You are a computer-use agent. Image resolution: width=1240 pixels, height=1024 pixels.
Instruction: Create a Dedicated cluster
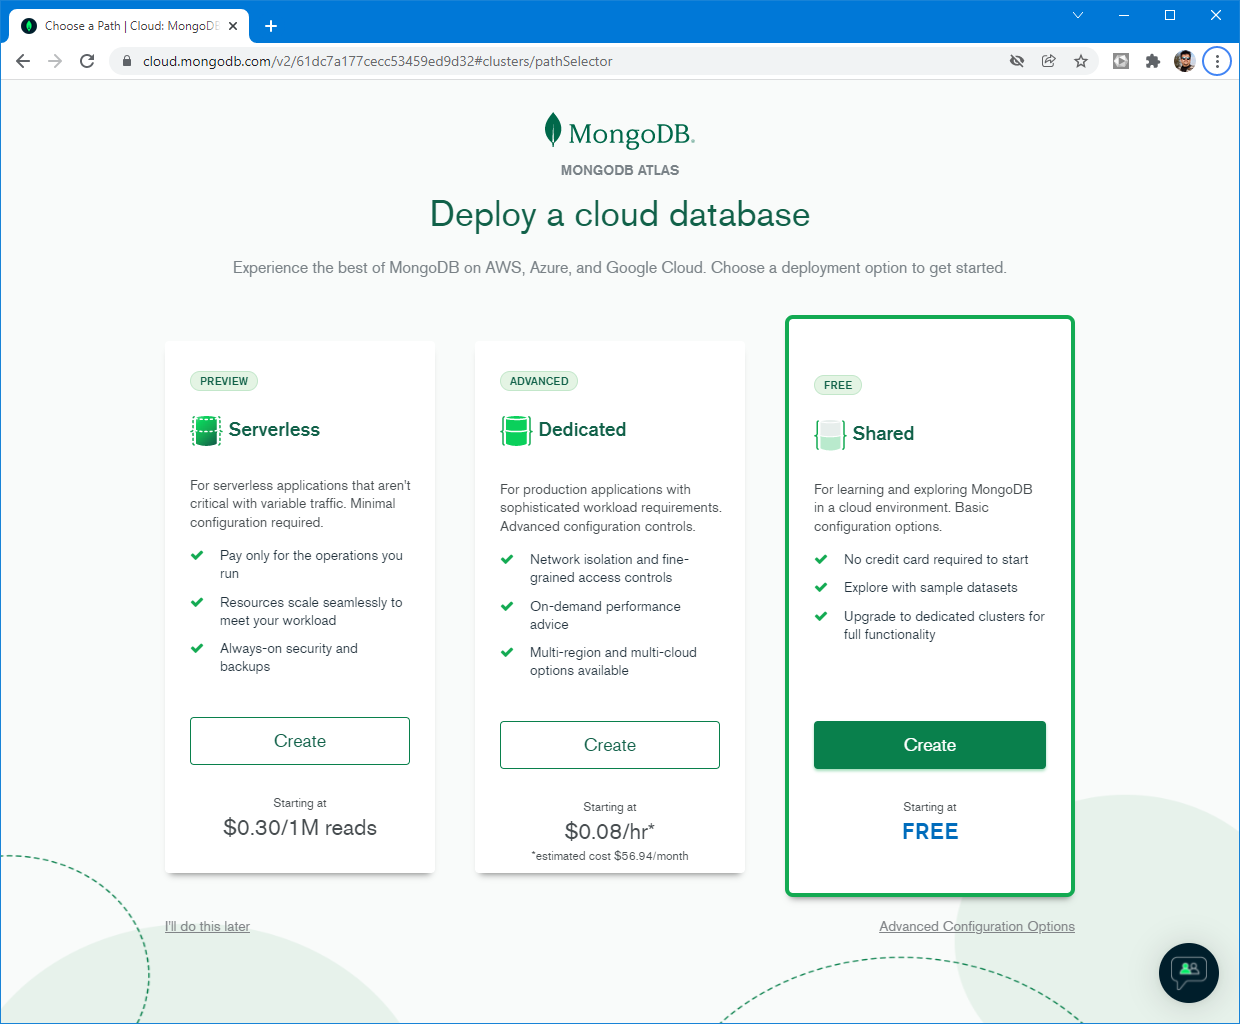tap(609, 745)
